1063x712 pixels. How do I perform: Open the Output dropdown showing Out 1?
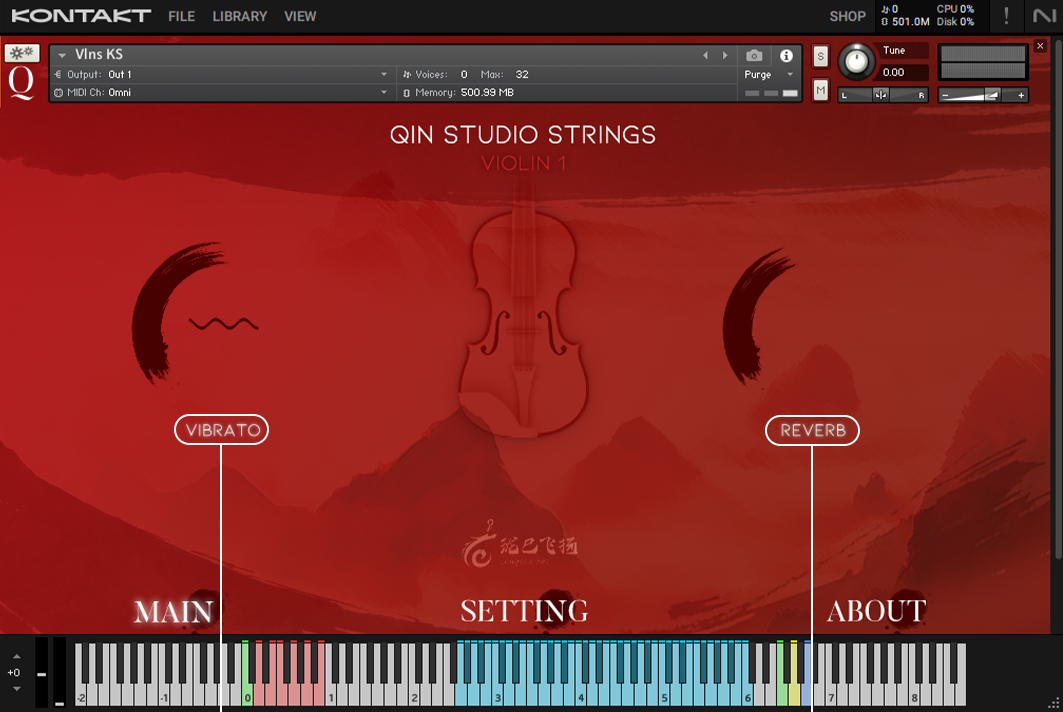220,74
